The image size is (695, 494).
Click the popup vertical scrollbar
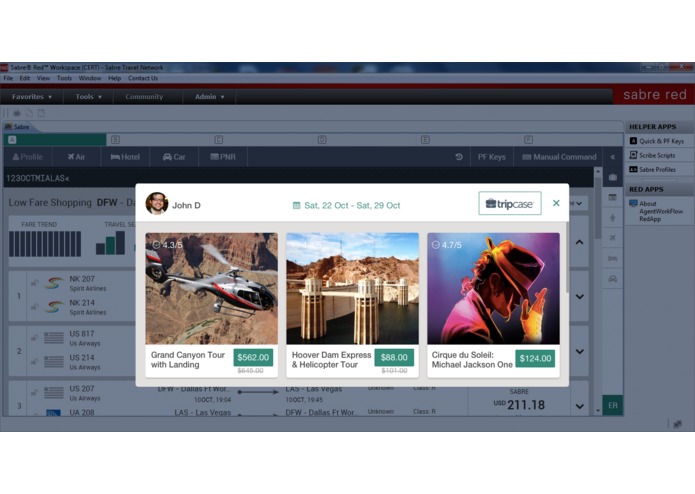pos(567,257)
